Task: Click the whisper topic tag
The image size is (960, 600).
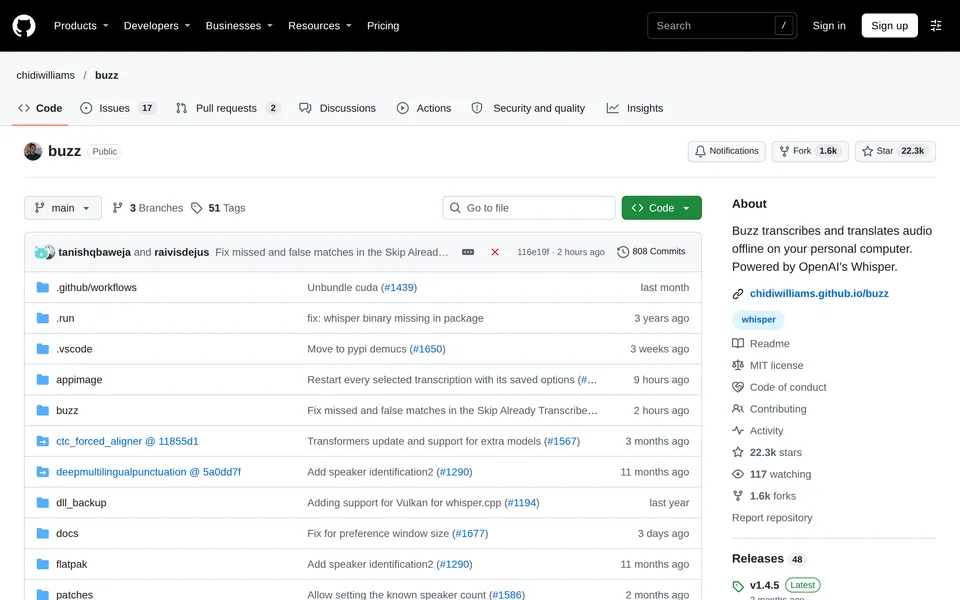Action: (758, 320)
